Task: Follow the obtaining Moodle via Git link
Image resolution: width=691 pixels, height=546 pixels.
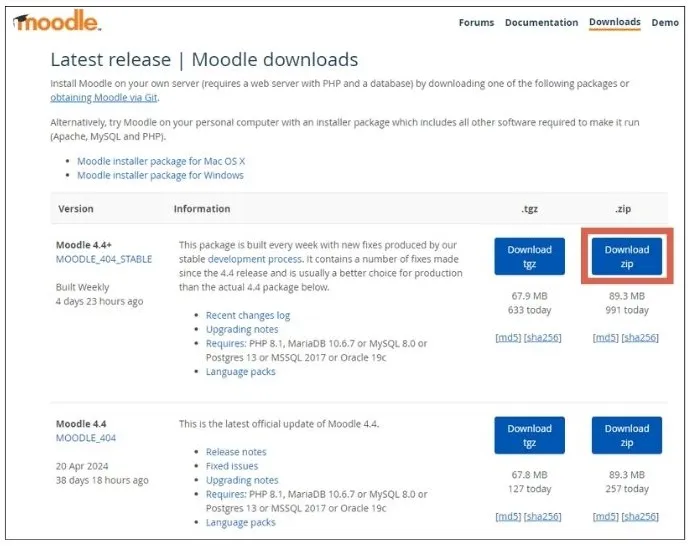Action: [x=104, y=97]
